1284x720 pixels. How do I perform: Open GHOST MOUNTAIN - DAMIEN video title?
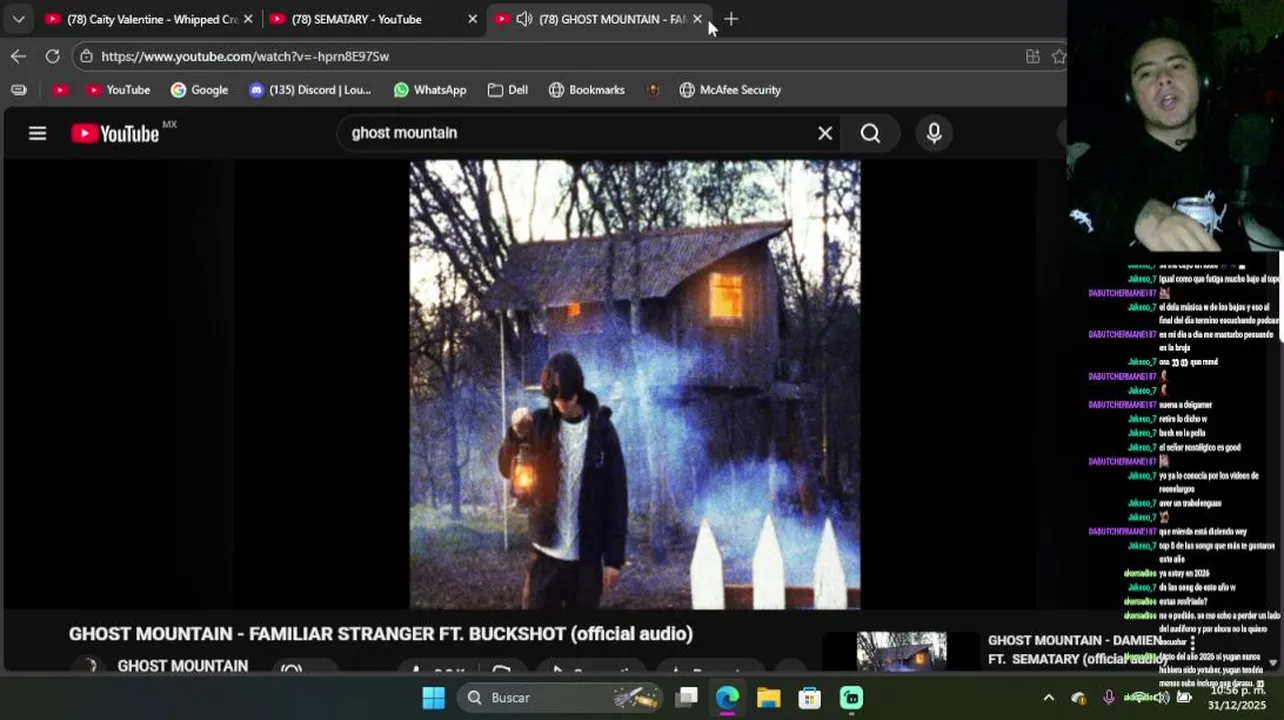point(1075,649)
